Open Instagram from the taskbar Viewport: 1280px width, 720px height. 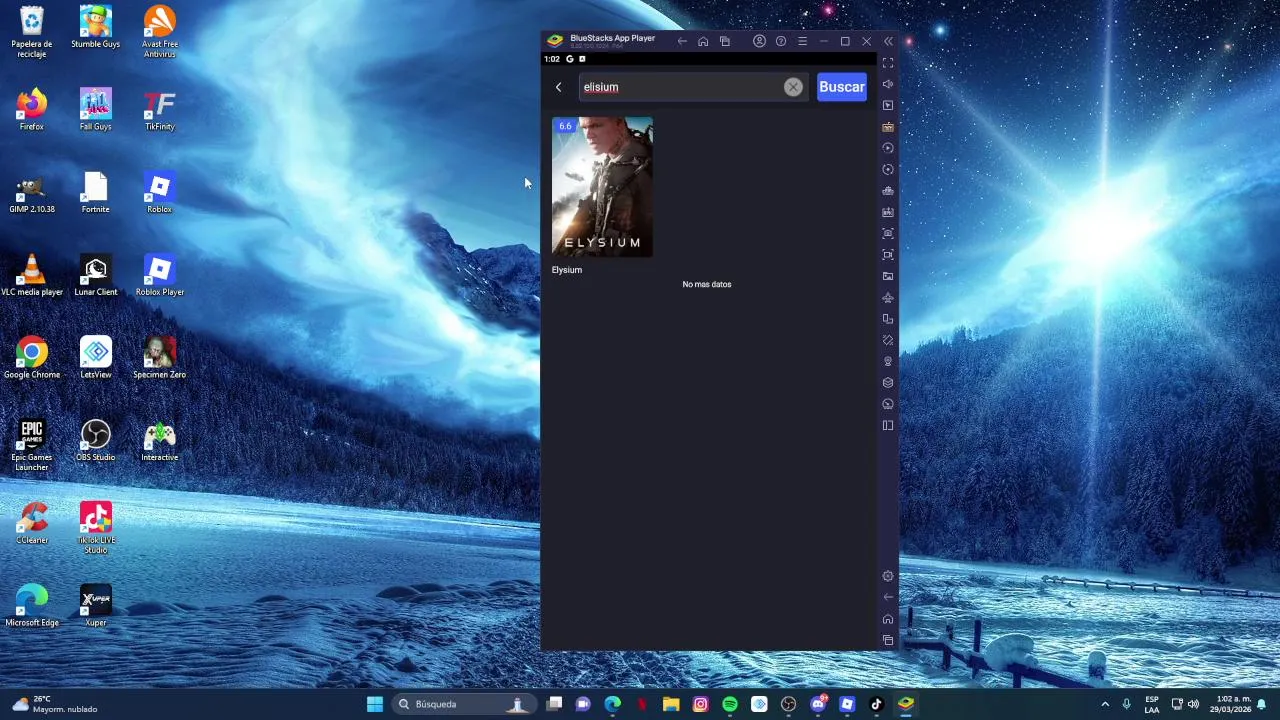click(700, 704)
